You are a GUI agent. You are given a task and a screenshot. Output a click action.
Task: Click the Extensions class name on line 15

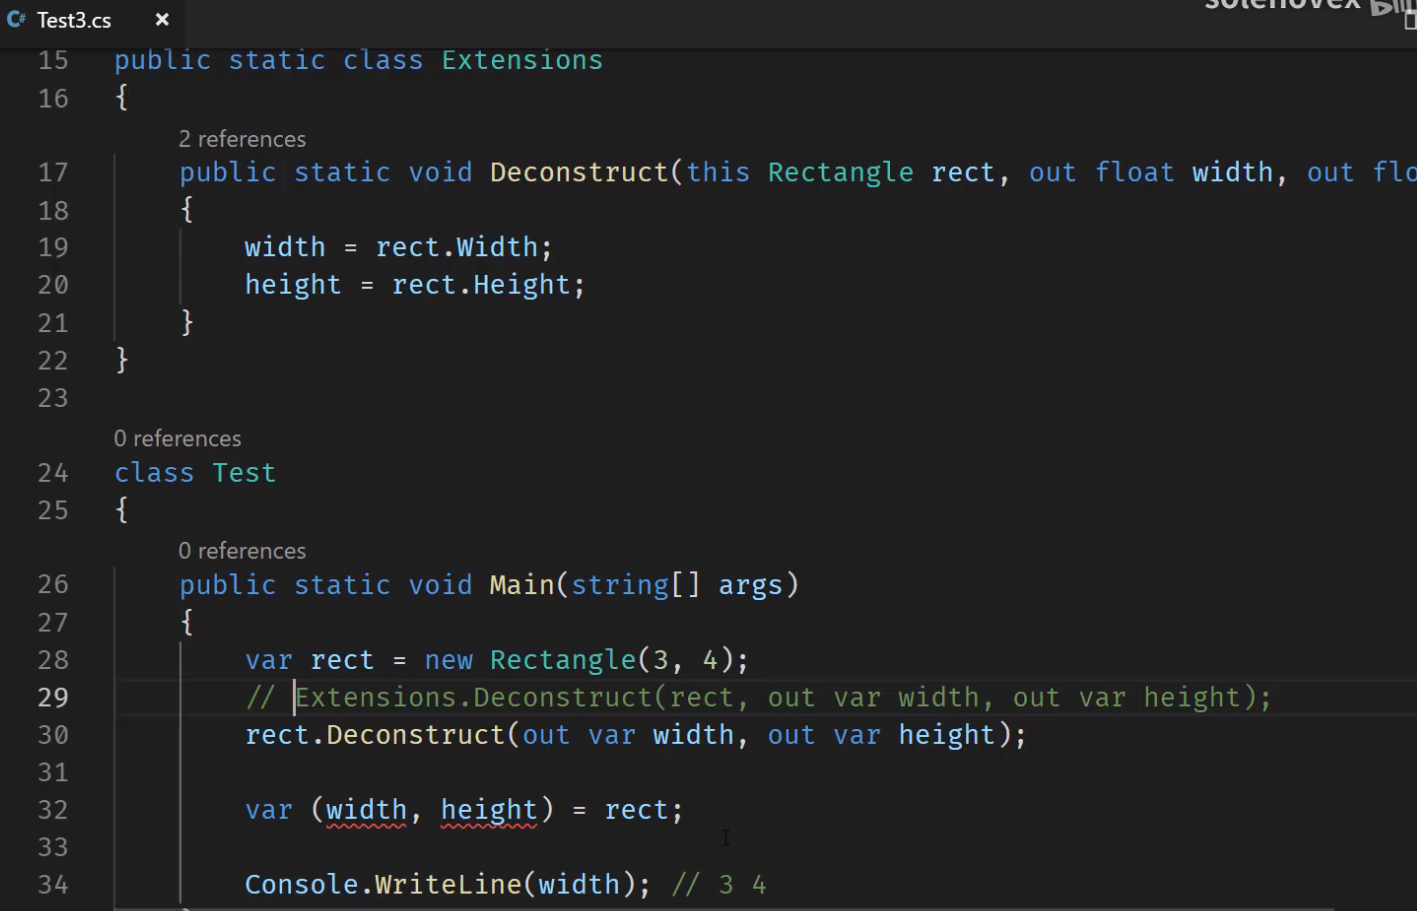coord(522,60)
